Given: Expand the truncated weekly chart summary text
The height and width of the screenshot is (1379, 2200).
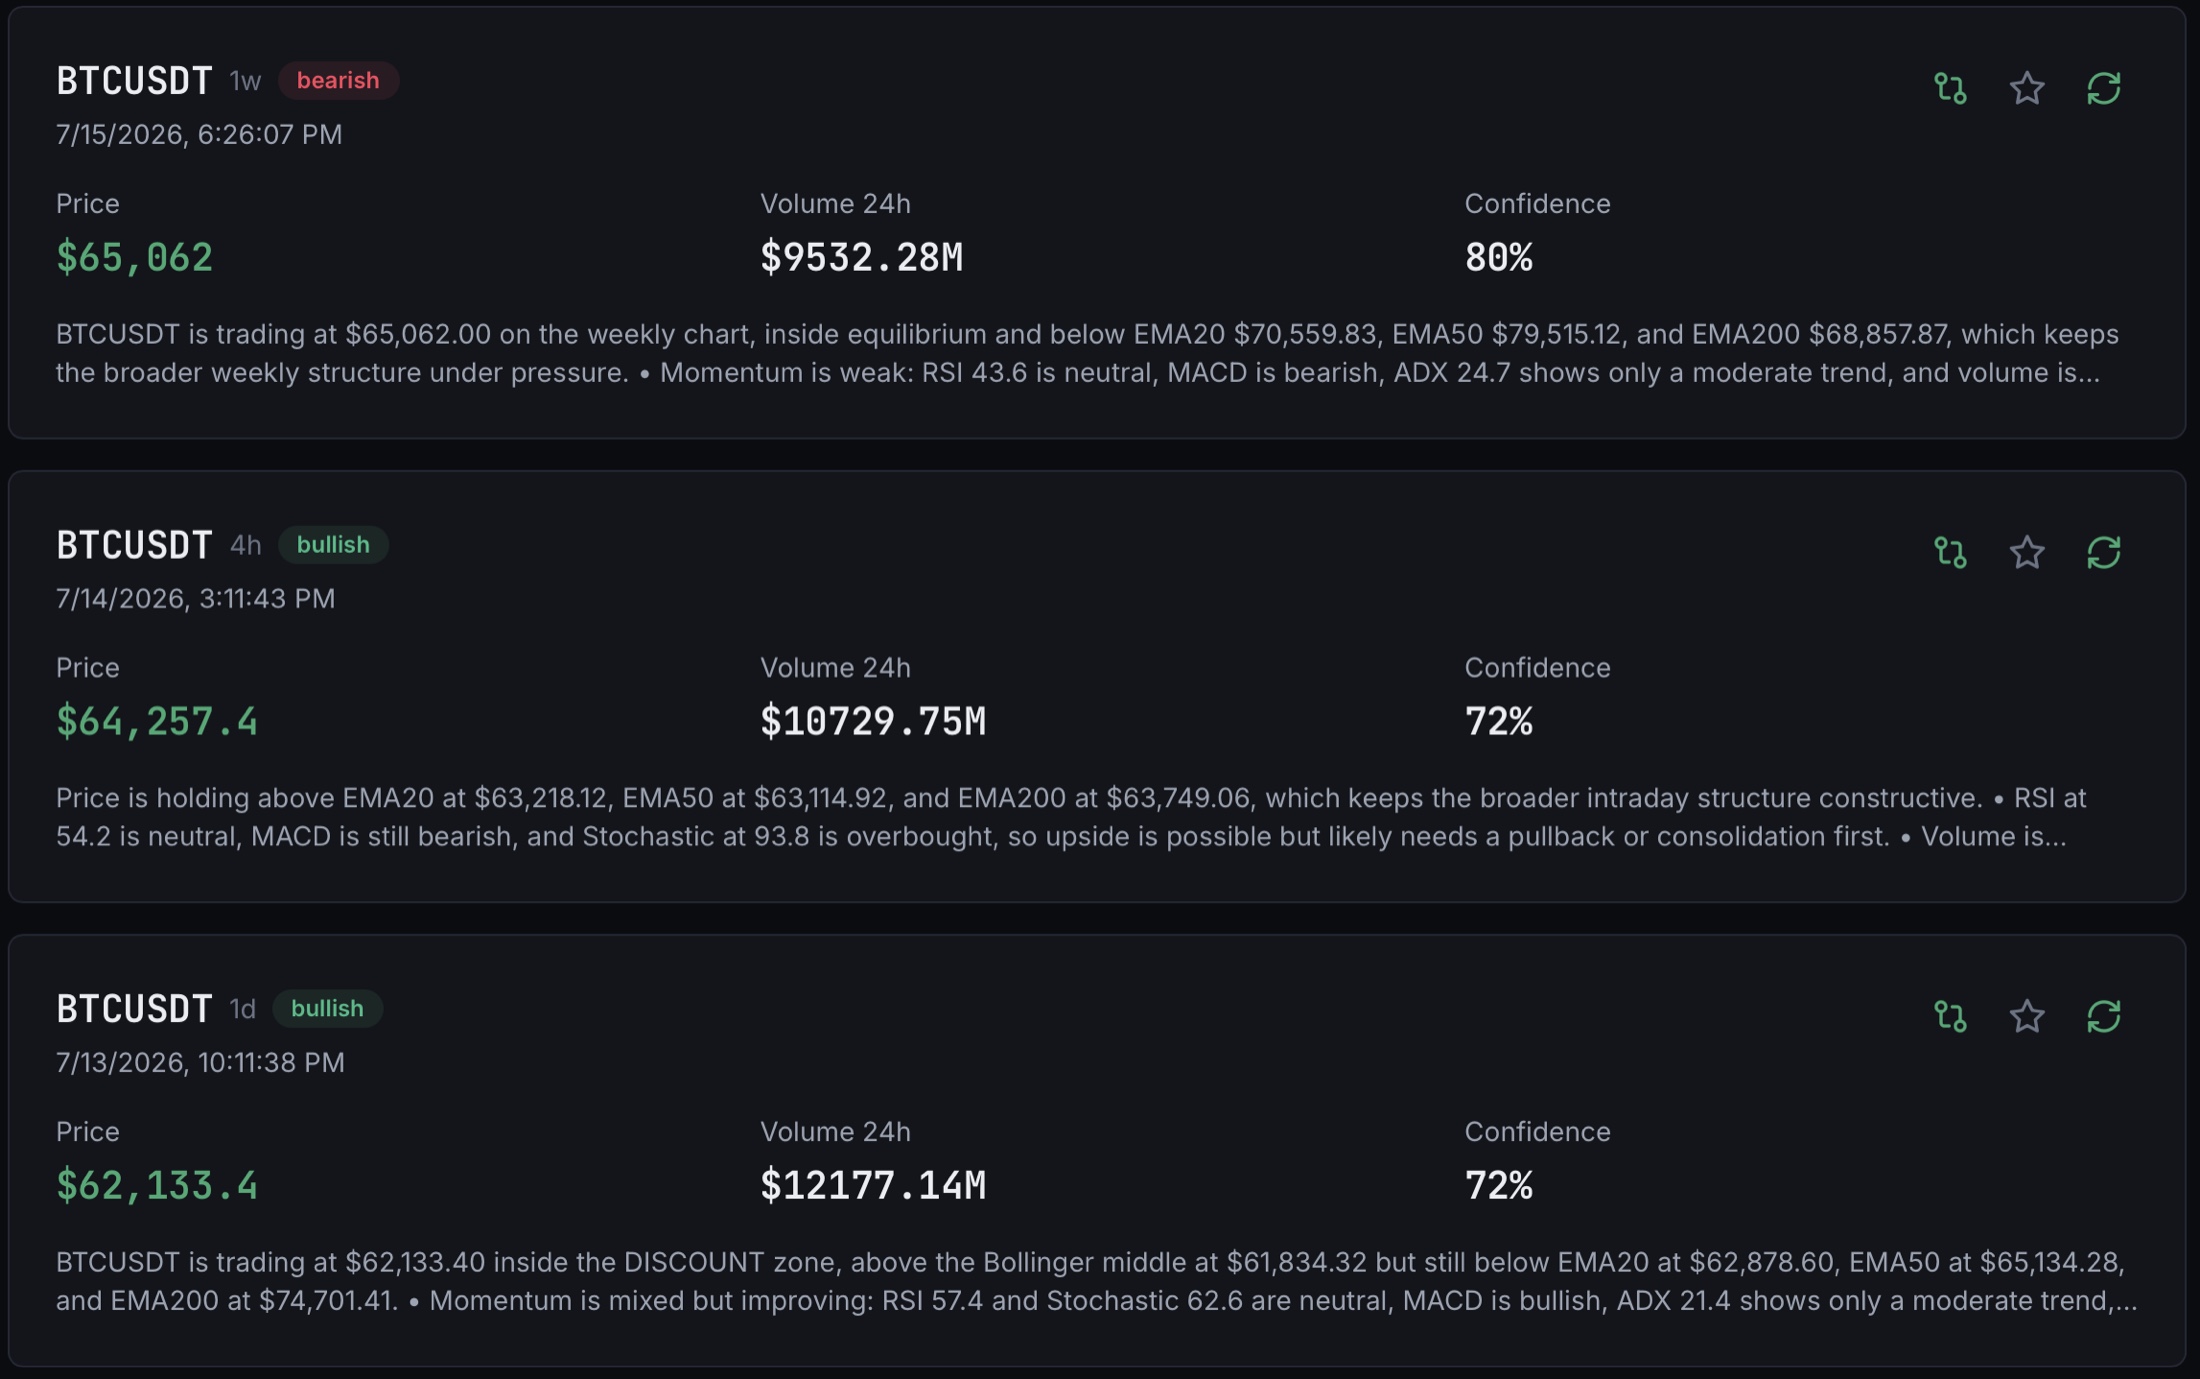Looking at the screenshot, I should [x=1087, y=353].
